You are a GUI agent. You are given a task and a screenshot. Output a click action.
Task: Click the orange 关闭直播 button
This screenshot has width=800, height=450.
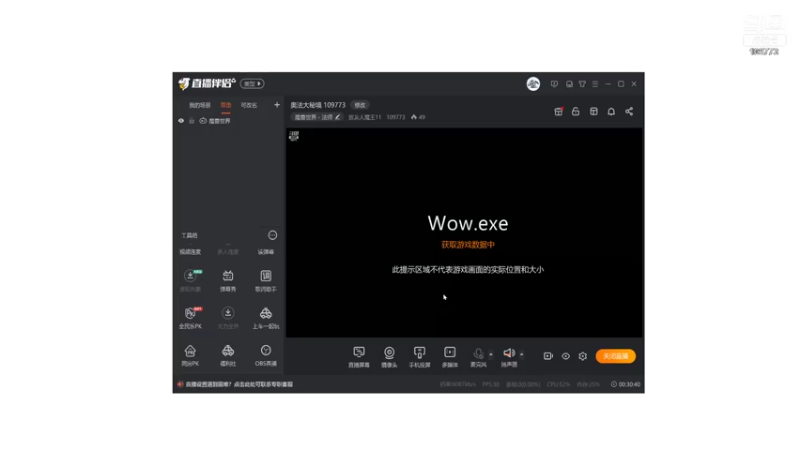tap(615, 356)
